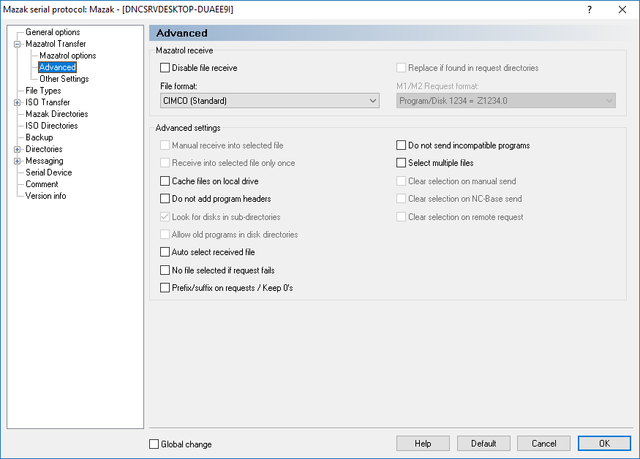Open ISO Directories settings
Viewport: 640px width, 459px height.
(x=51, y=126)
